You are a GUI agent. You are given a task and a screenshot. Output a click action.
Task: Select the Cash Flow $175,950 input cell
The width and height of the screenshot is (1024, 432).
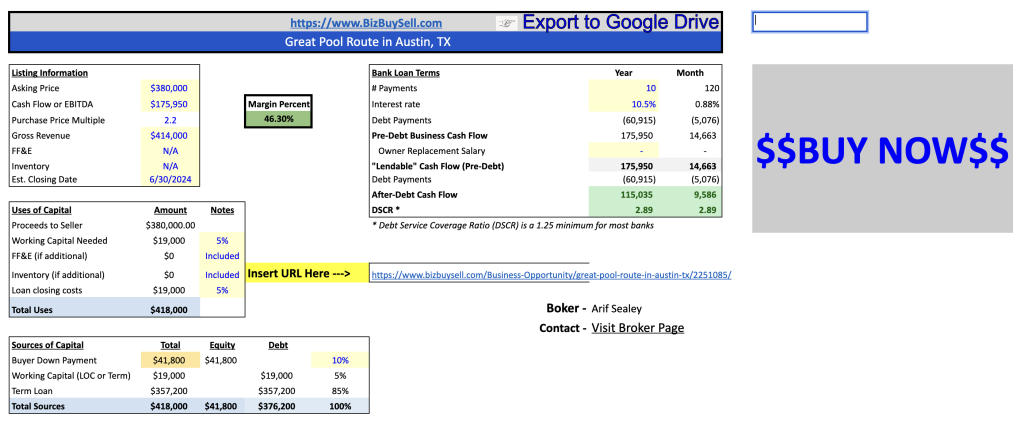point(170,104)
